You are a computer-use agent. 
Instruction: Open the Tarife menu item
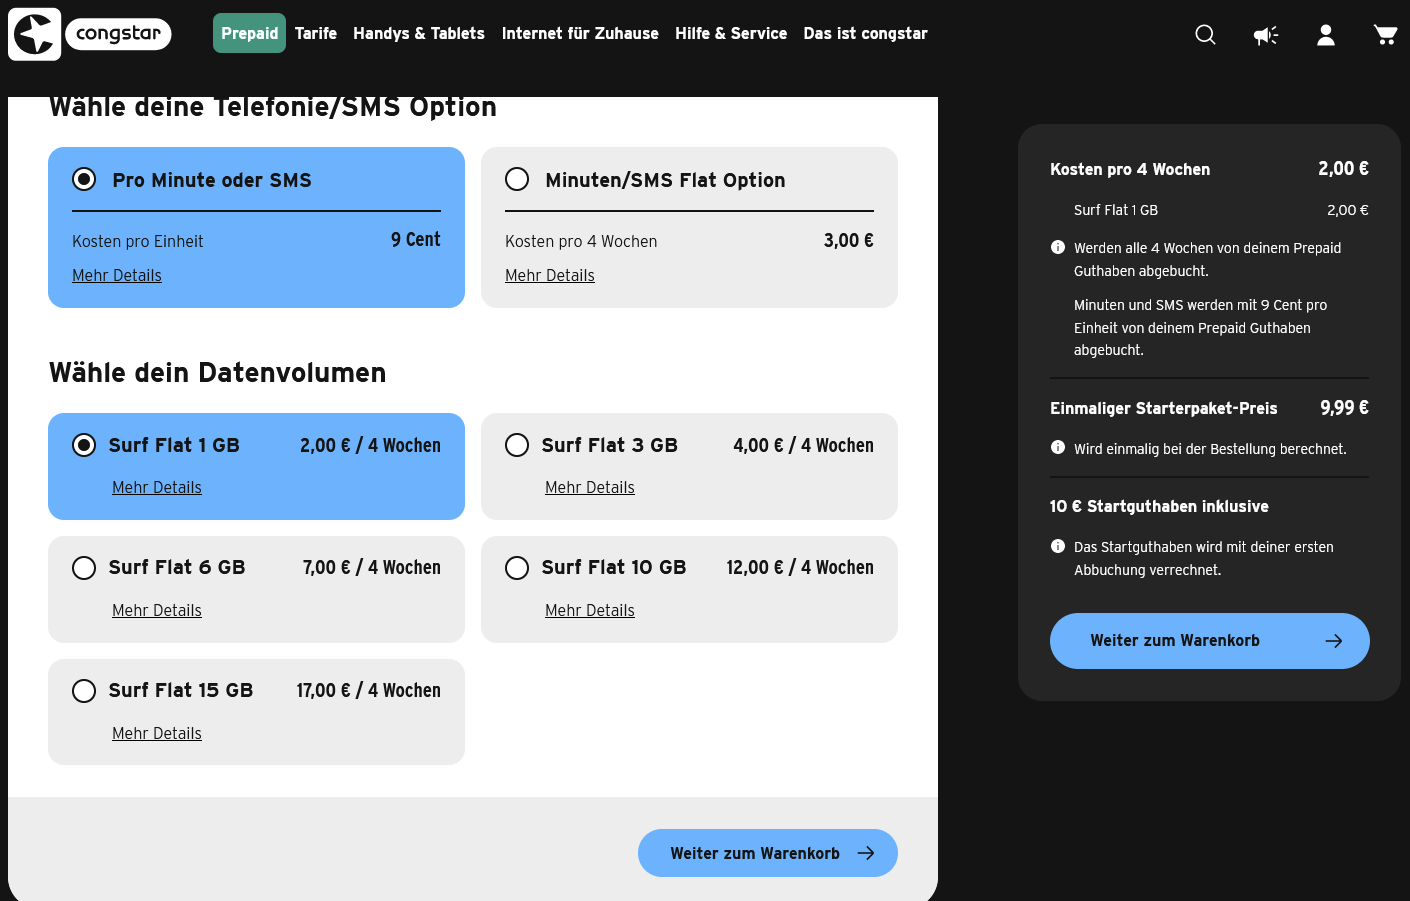(x=316, y=33)
